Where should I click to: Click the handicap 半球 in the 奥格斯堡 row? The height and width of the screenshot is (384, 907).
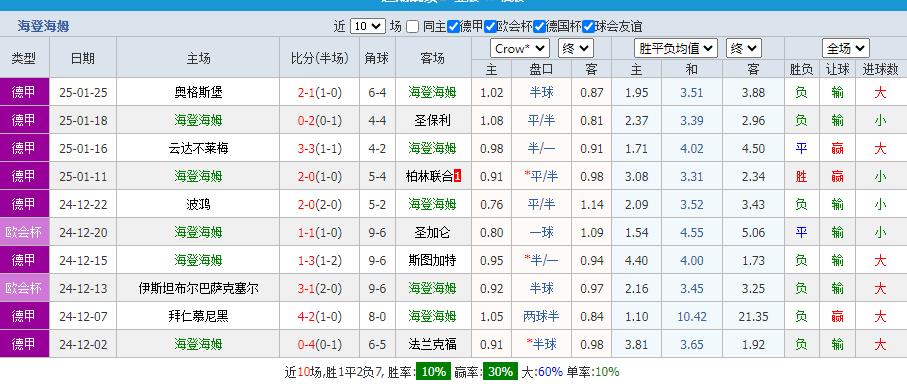541,93
